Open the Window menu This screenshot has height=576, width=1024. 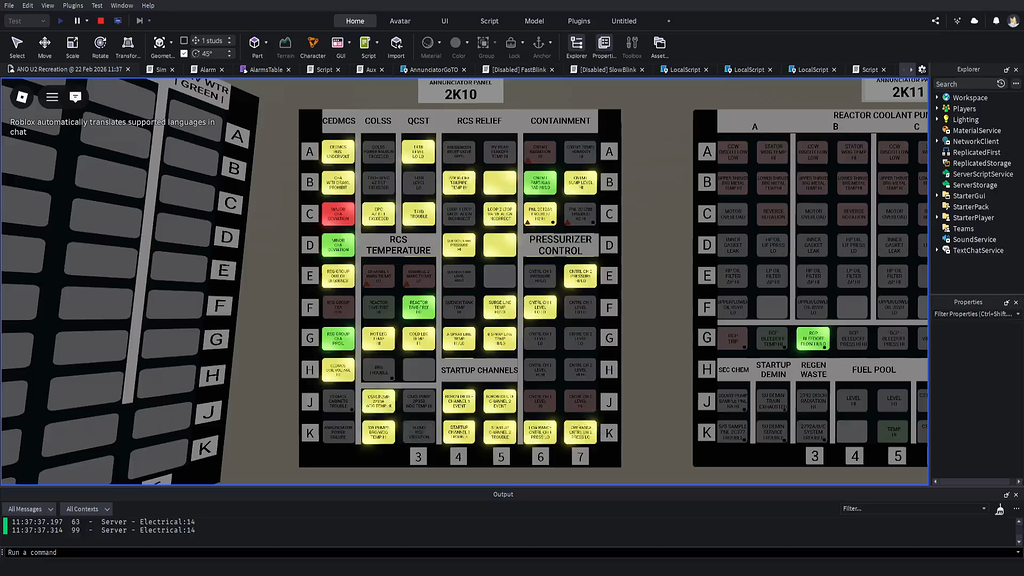(x=121, y=5)
